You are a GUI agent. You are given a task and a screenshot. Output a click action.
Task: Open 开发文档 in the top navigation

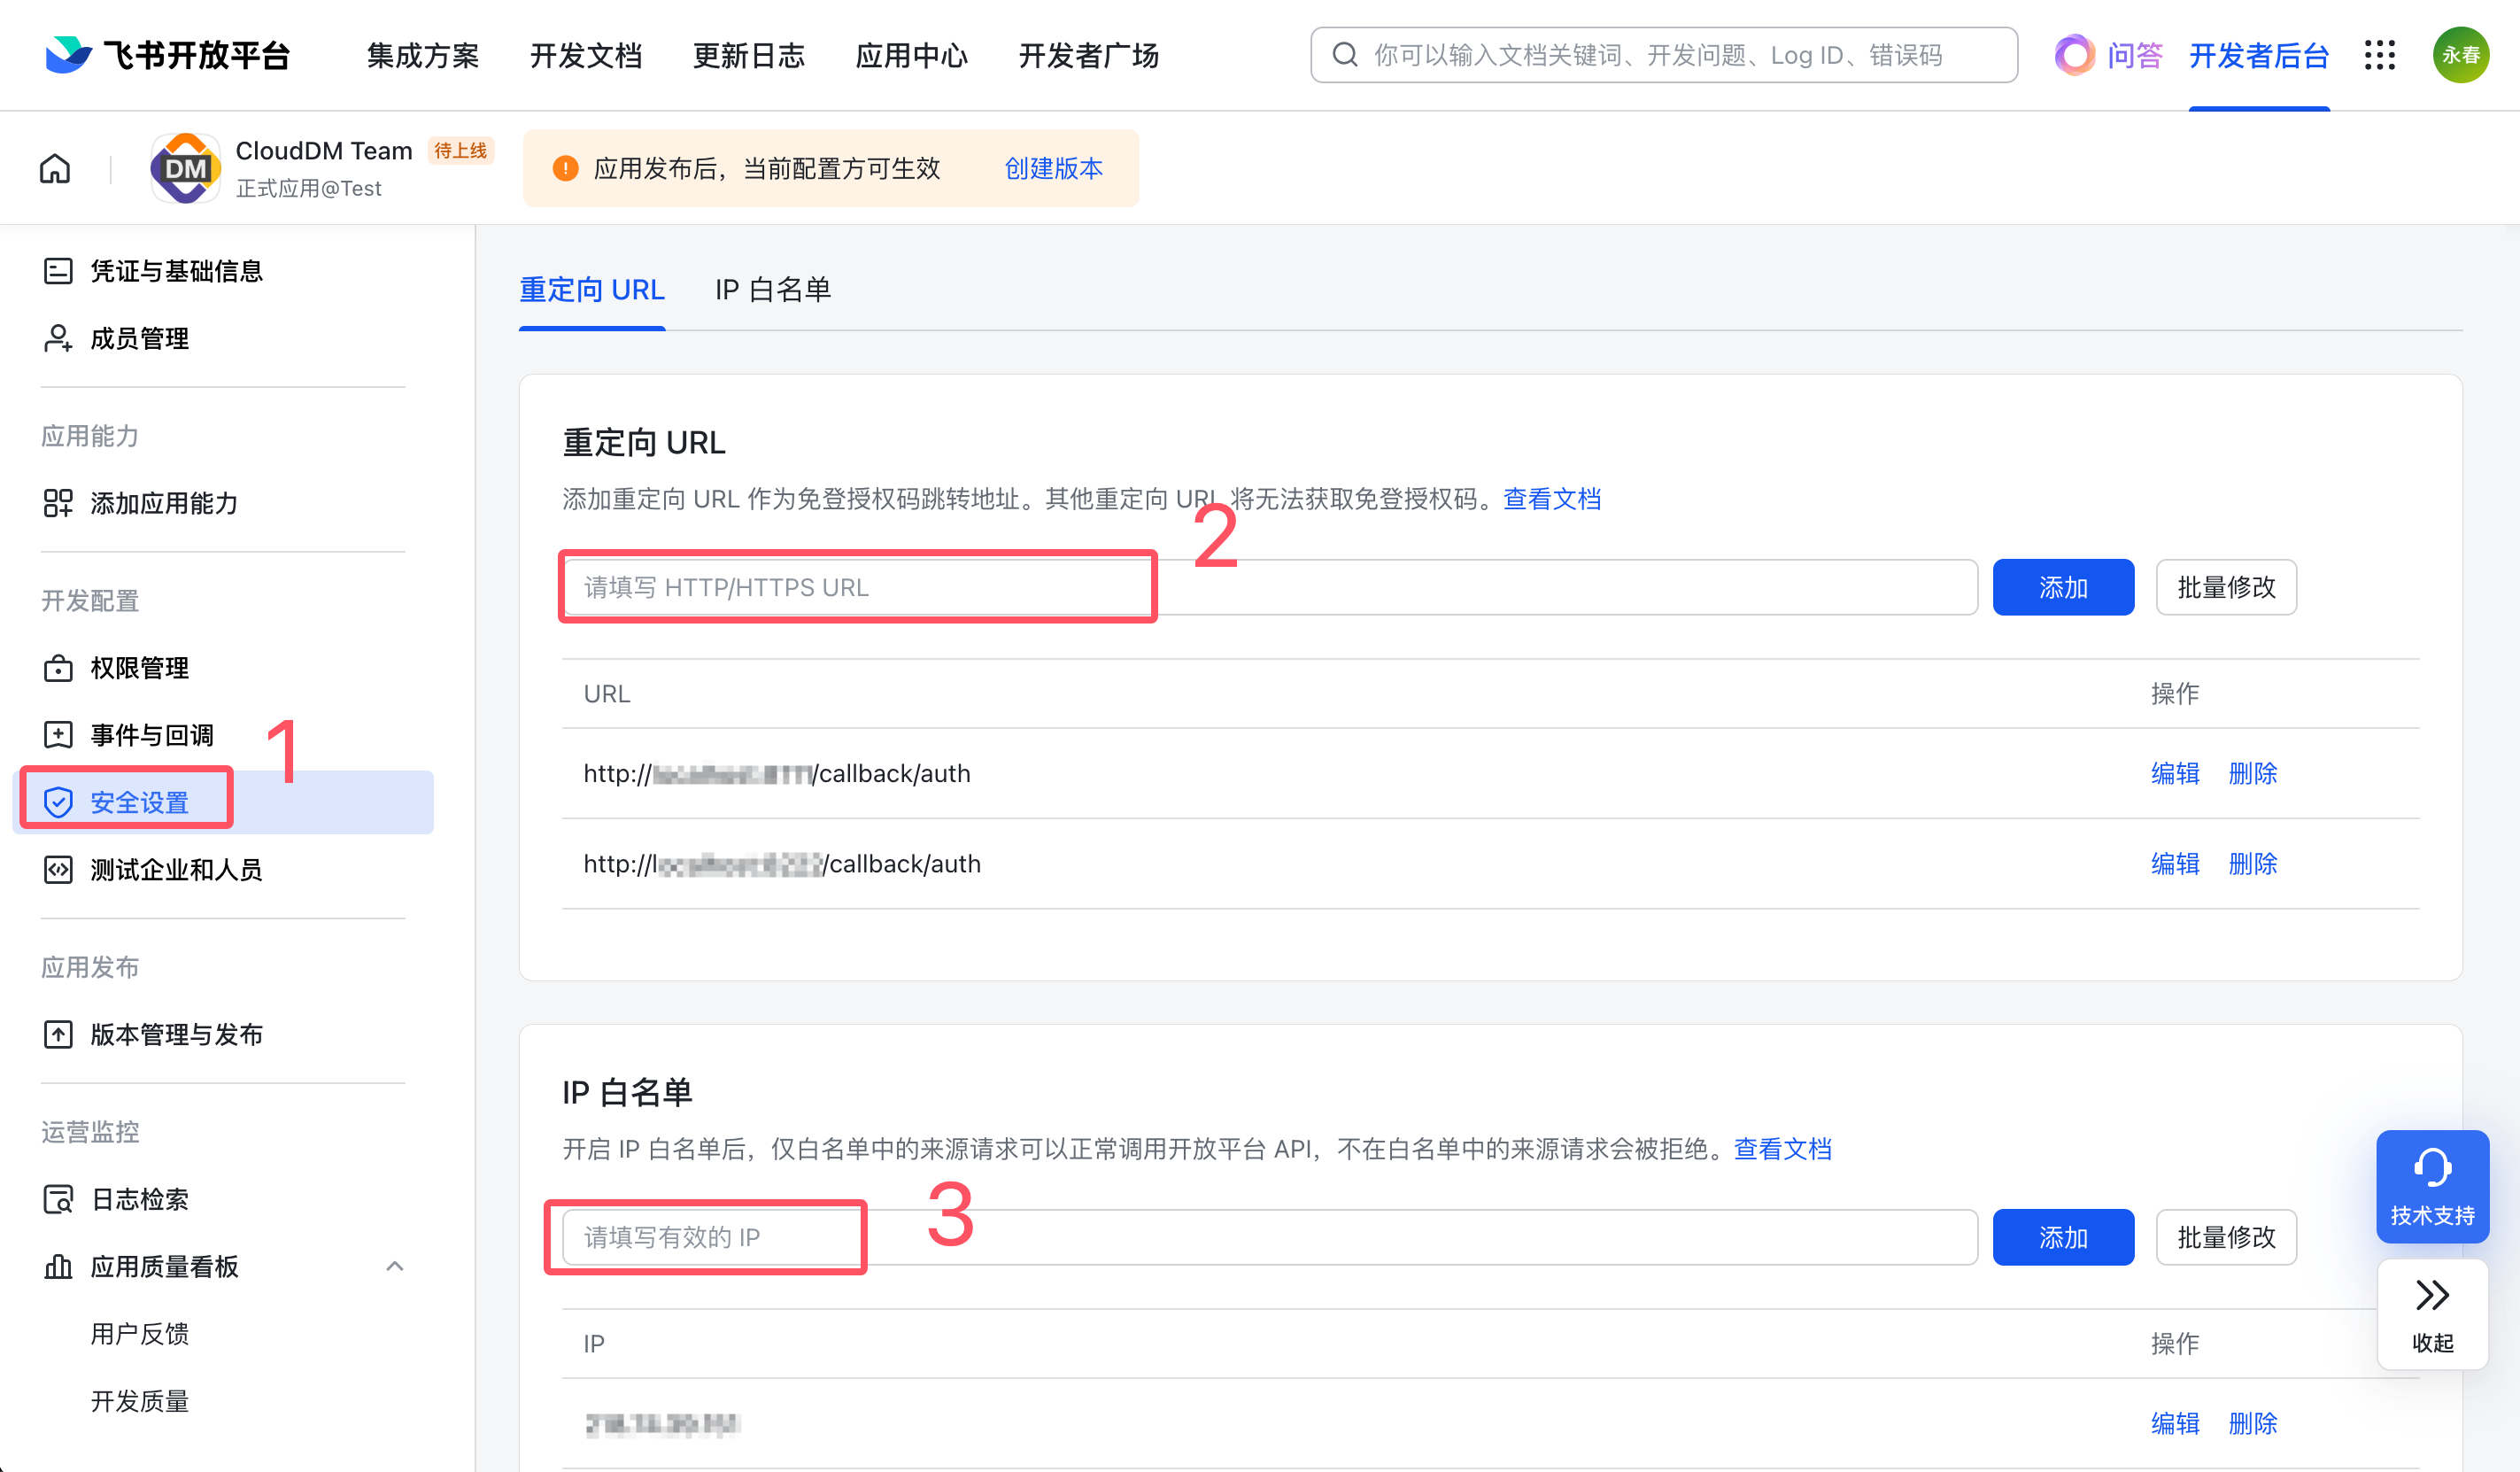586,55
